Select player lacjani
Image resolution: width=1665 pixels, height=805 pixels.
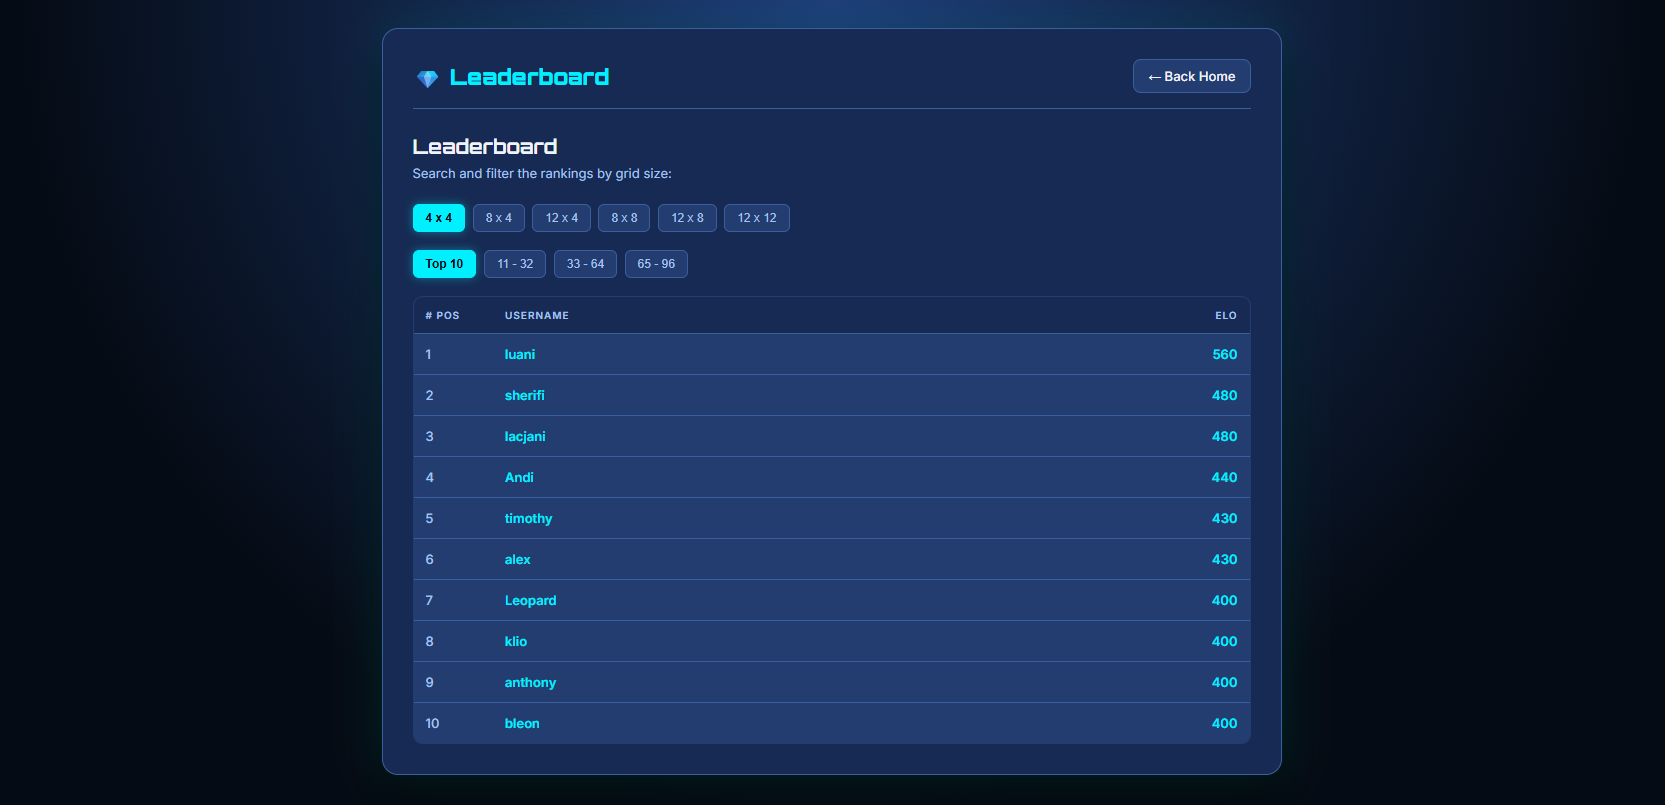coord(525,436)
